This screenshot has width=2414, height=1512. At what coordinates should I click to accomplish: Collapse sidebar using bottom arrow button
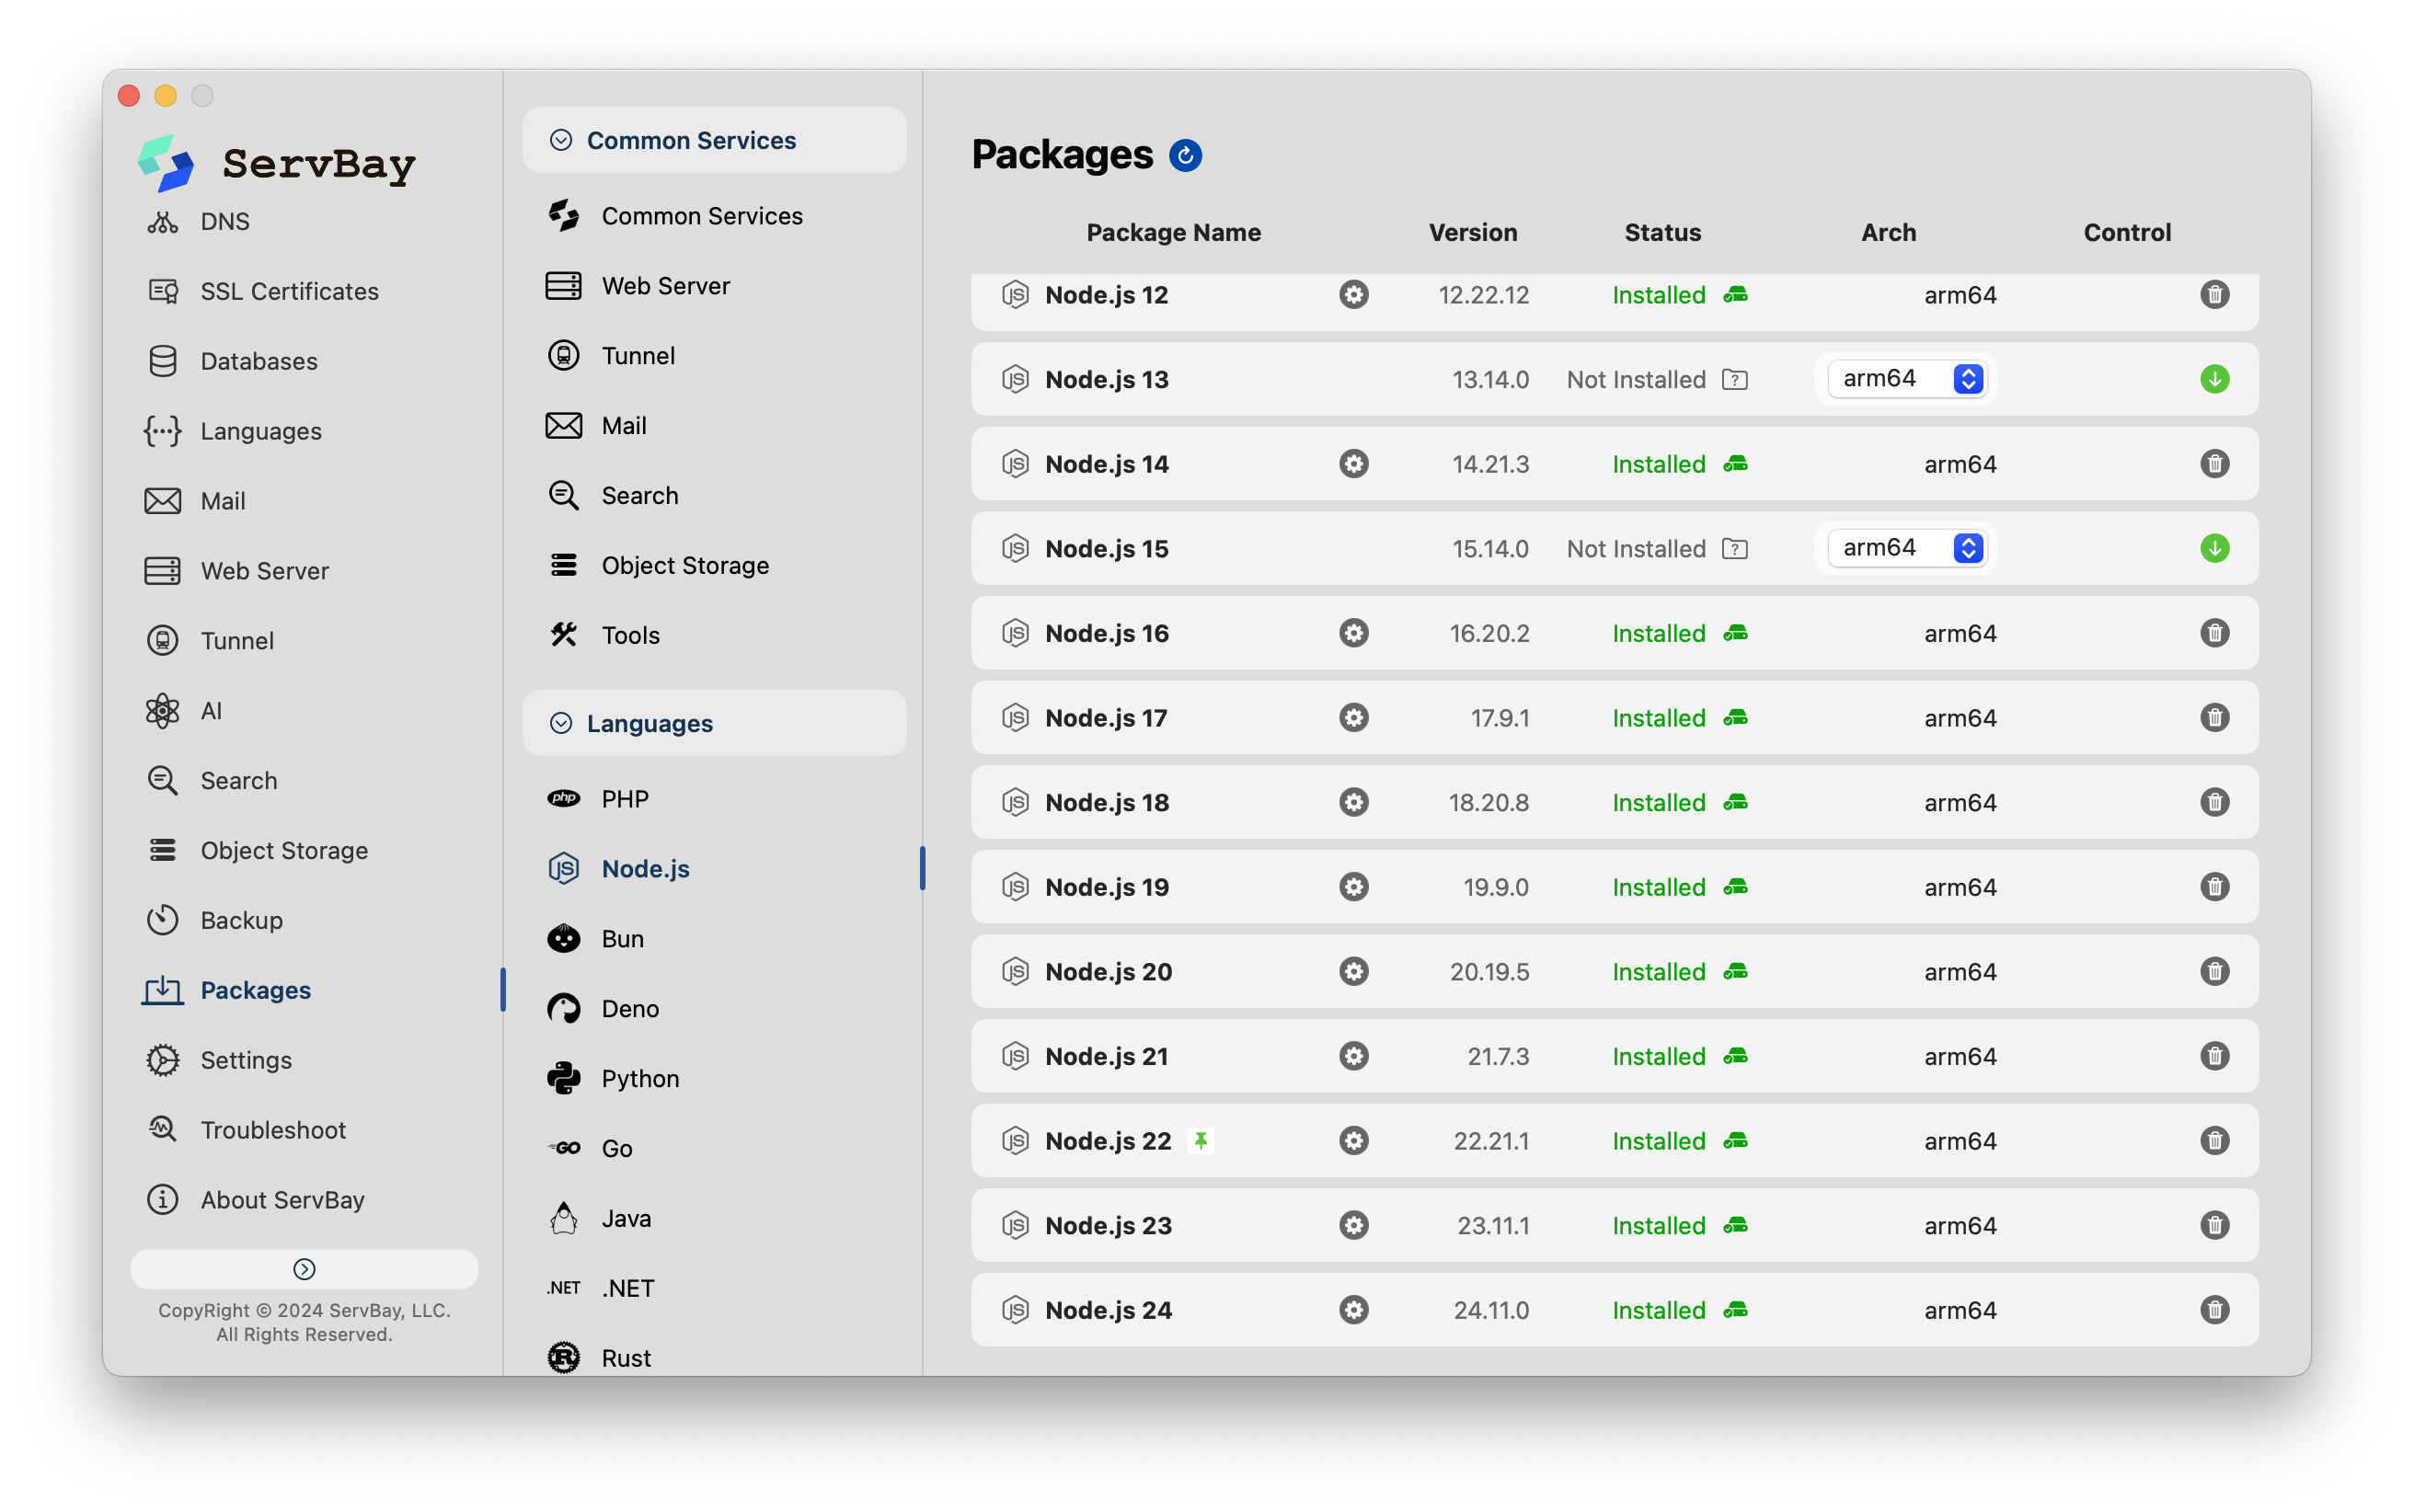pyautogui.click(x=304, y=1269)
